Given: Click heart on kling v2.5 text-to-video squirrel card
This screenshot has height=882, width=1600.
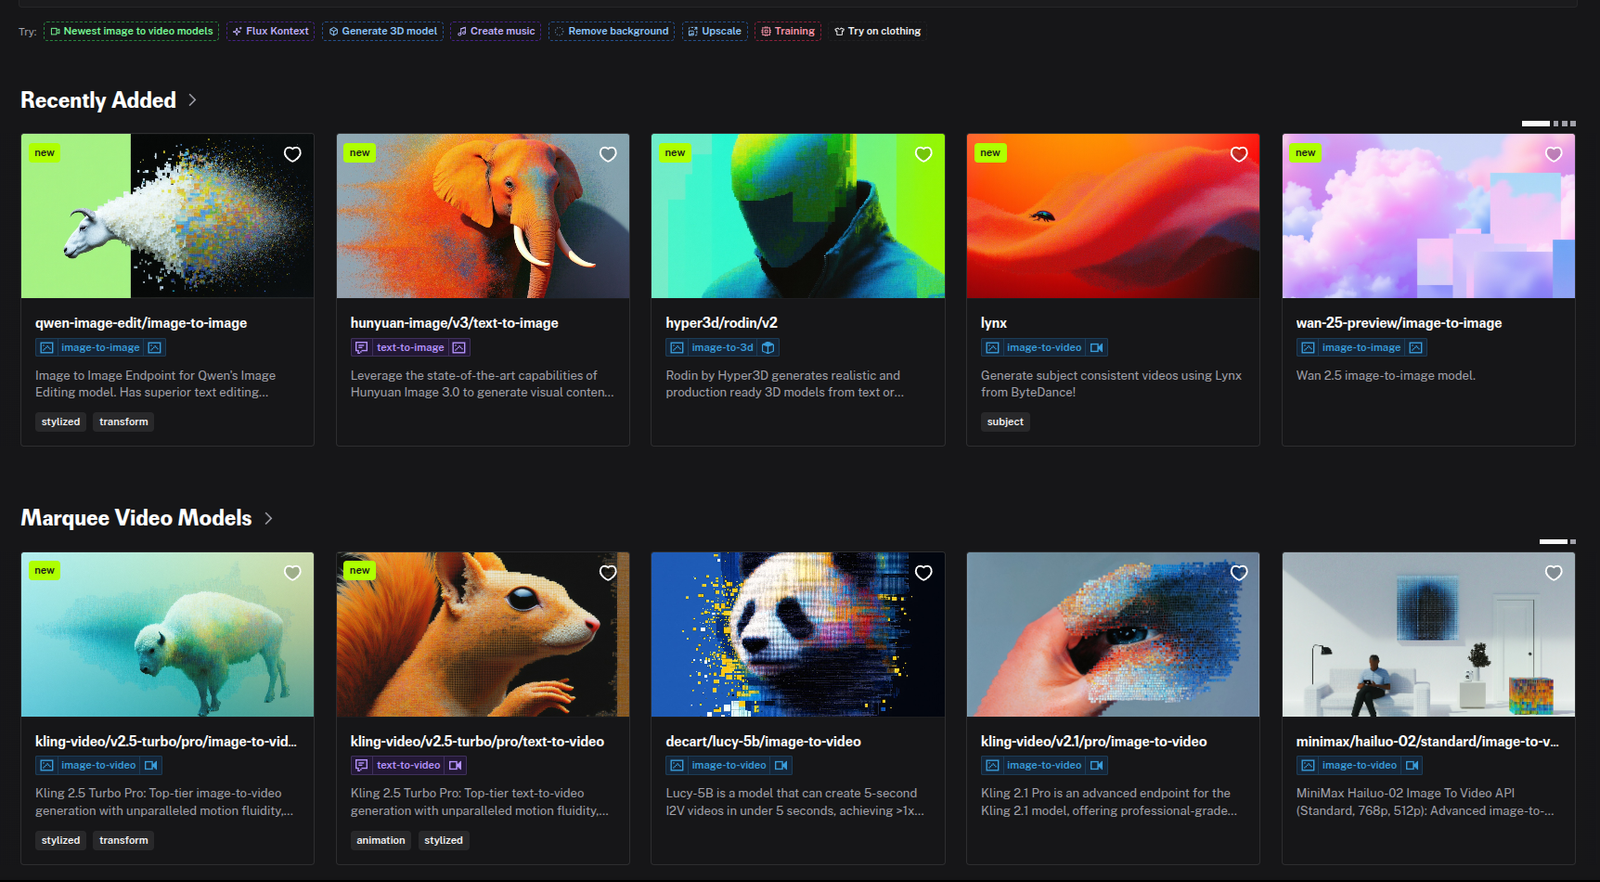Looking at the screenshot, I should click(x=608, y=573).
